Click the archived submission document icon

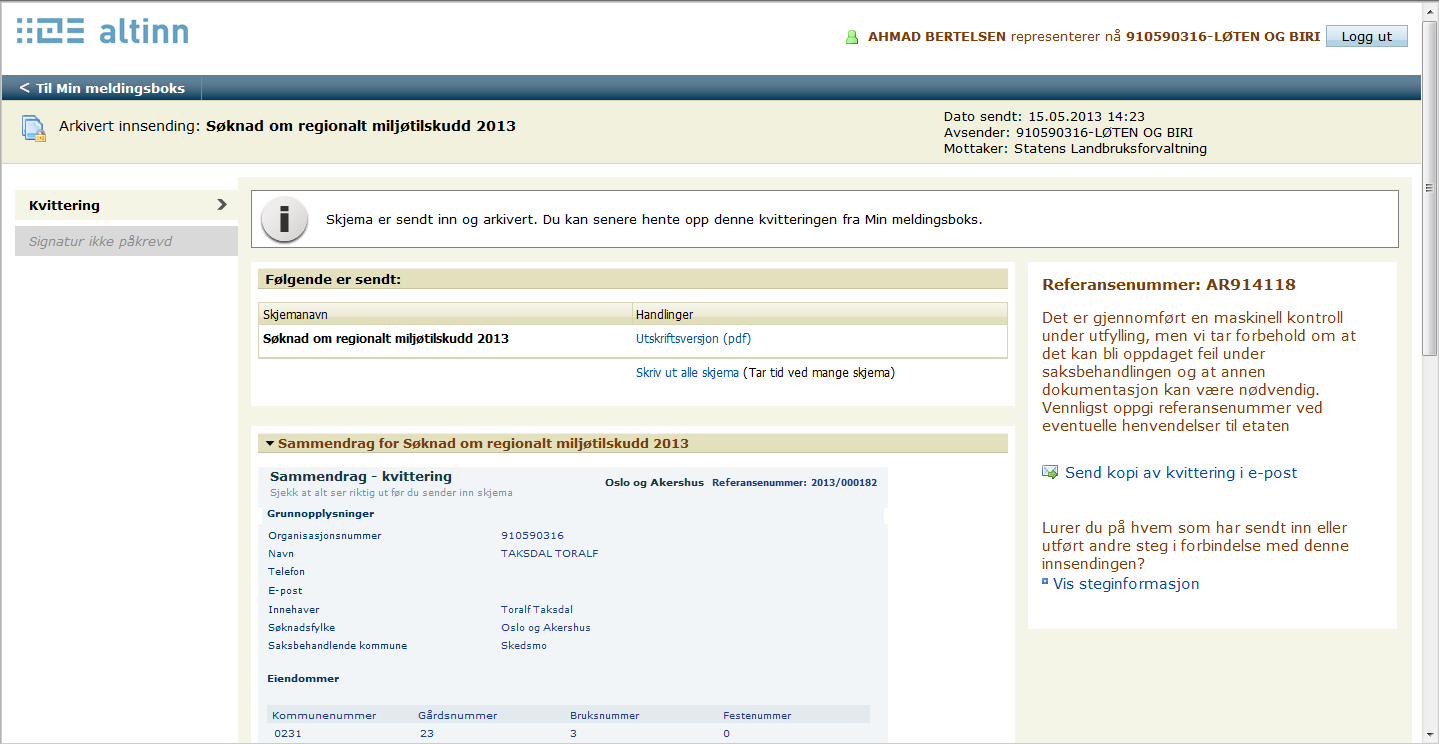[x=34, y=128]
